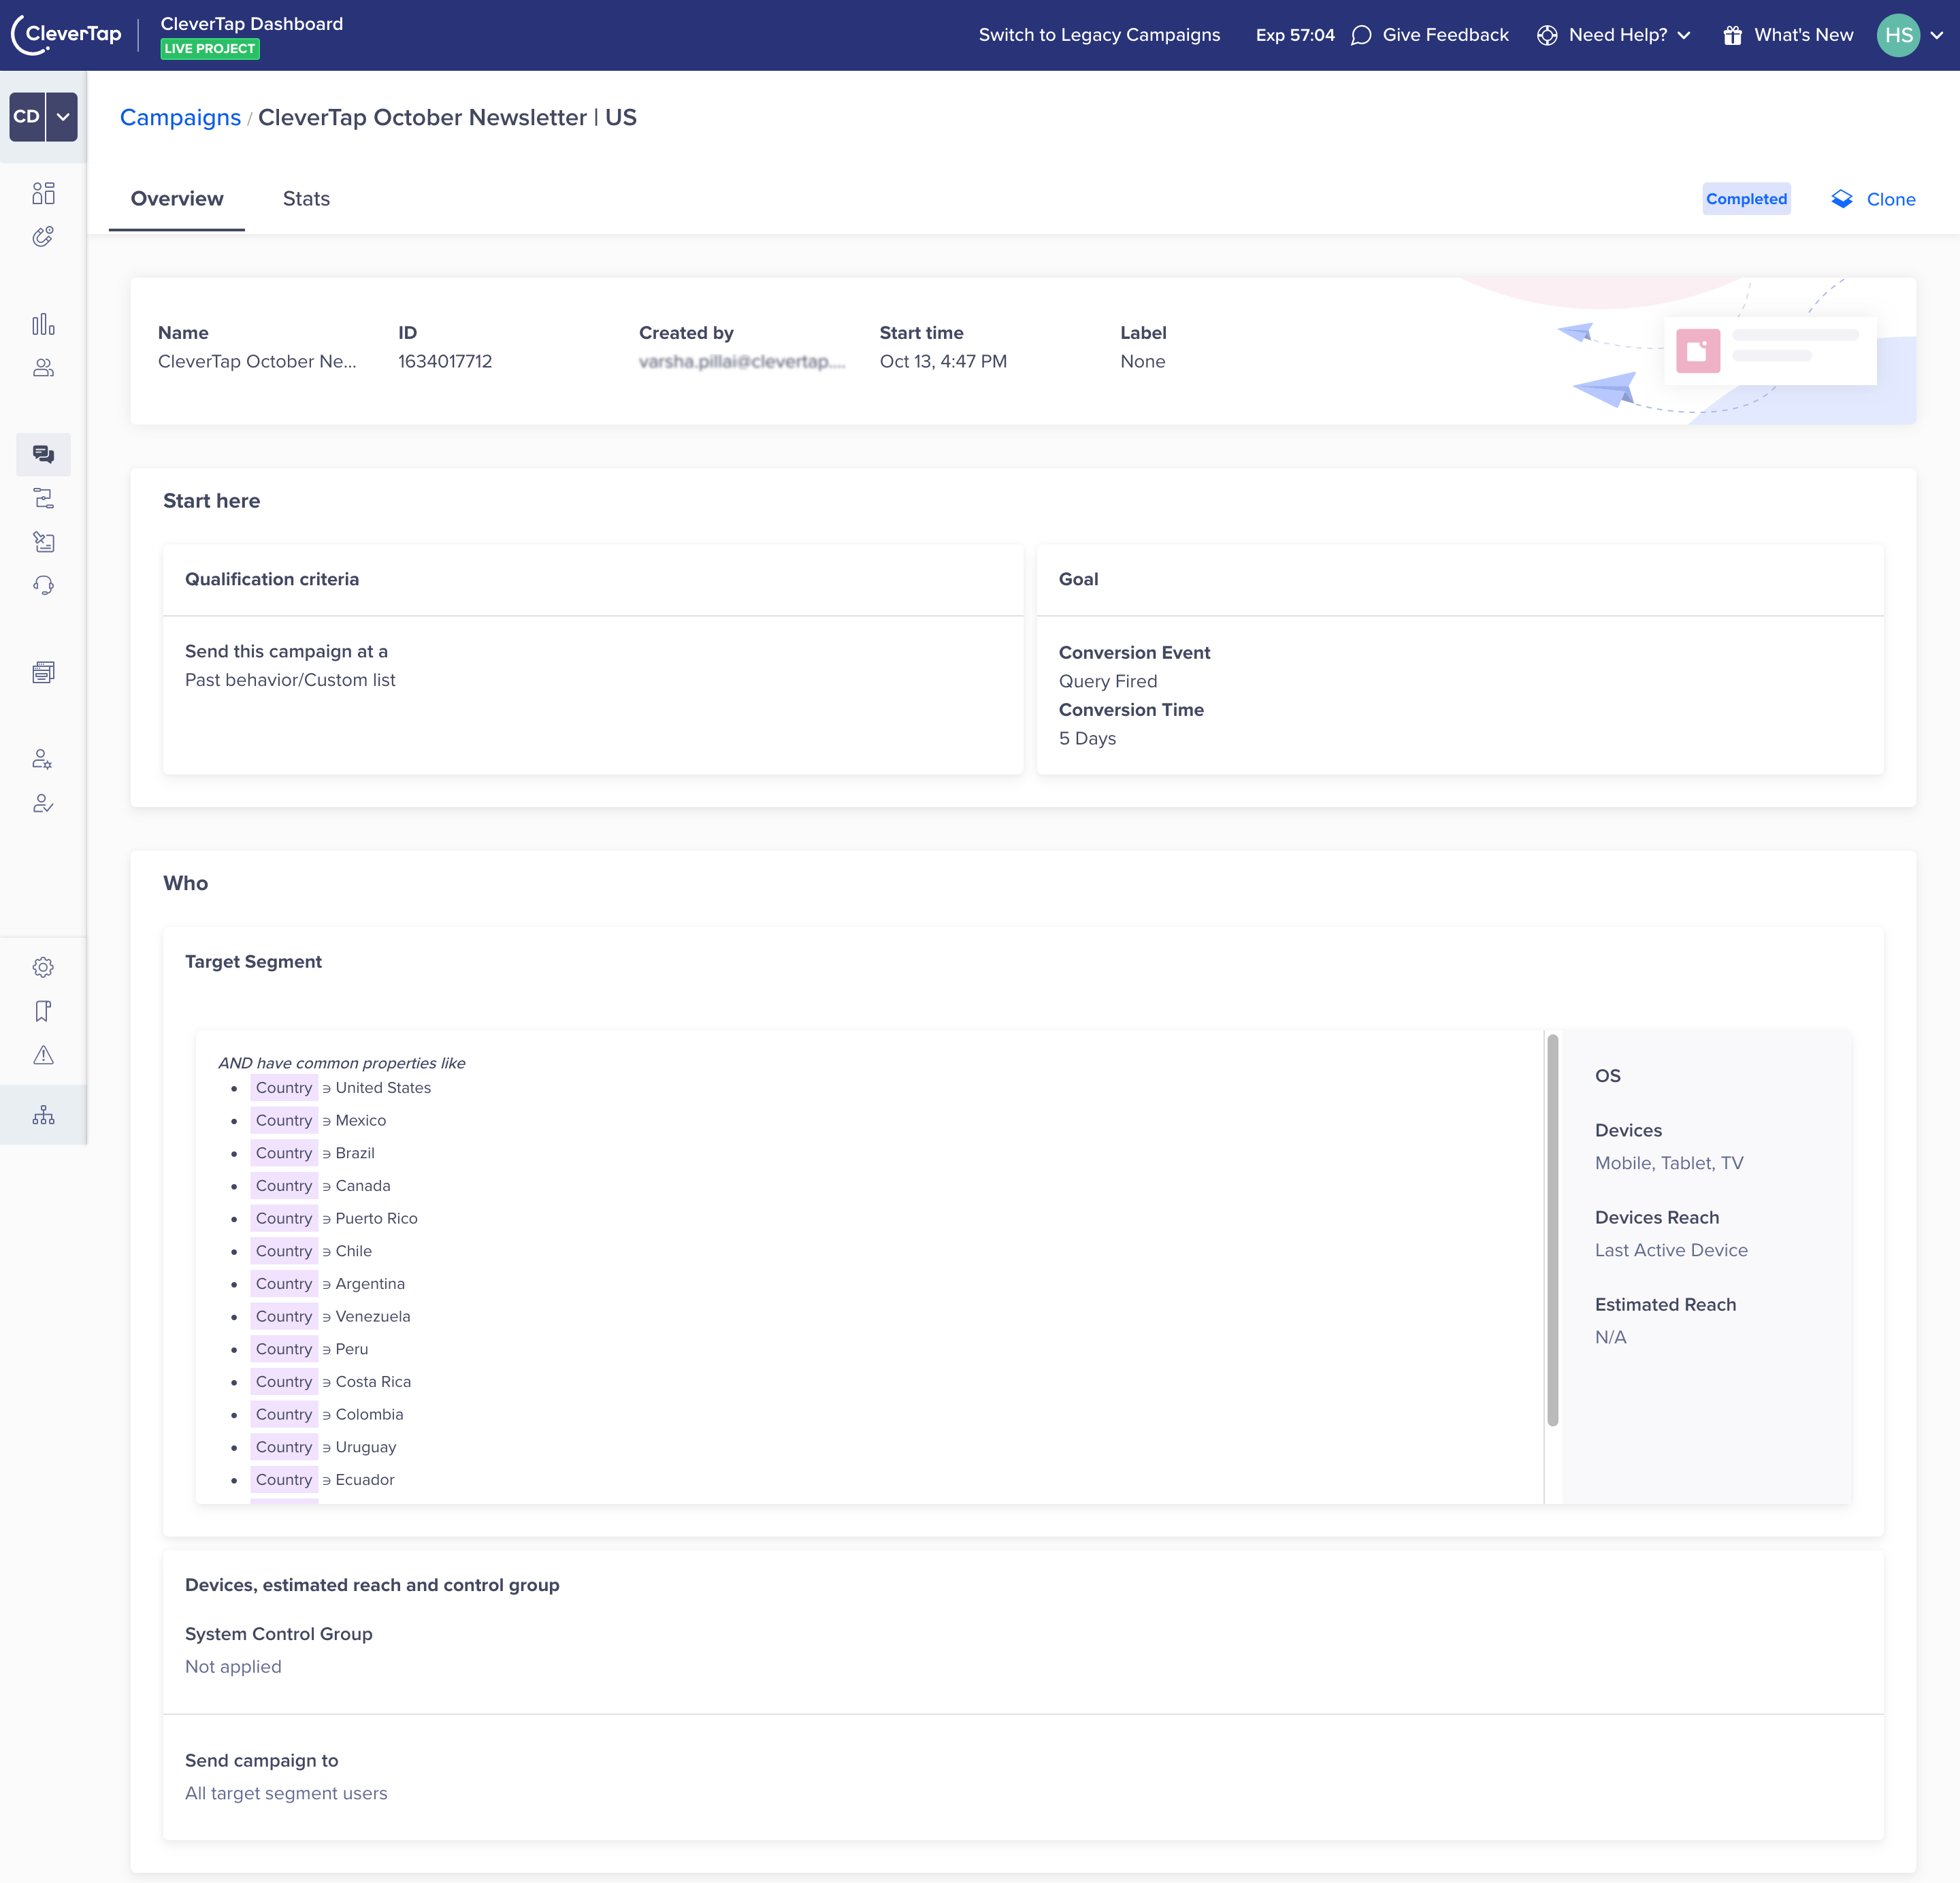This screenshot has height=1883, width=1960.
Task: Open the stacked browser windows icon
Action: tap(43, 672)
